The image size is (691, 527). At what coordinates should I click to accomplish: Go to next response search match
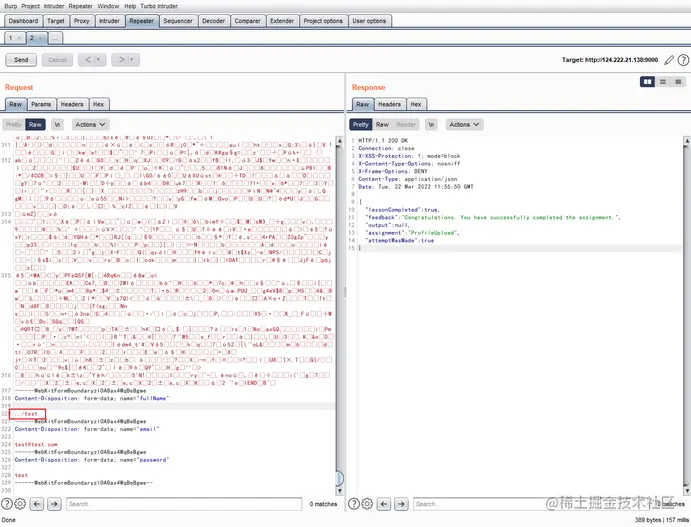point(401,504)
